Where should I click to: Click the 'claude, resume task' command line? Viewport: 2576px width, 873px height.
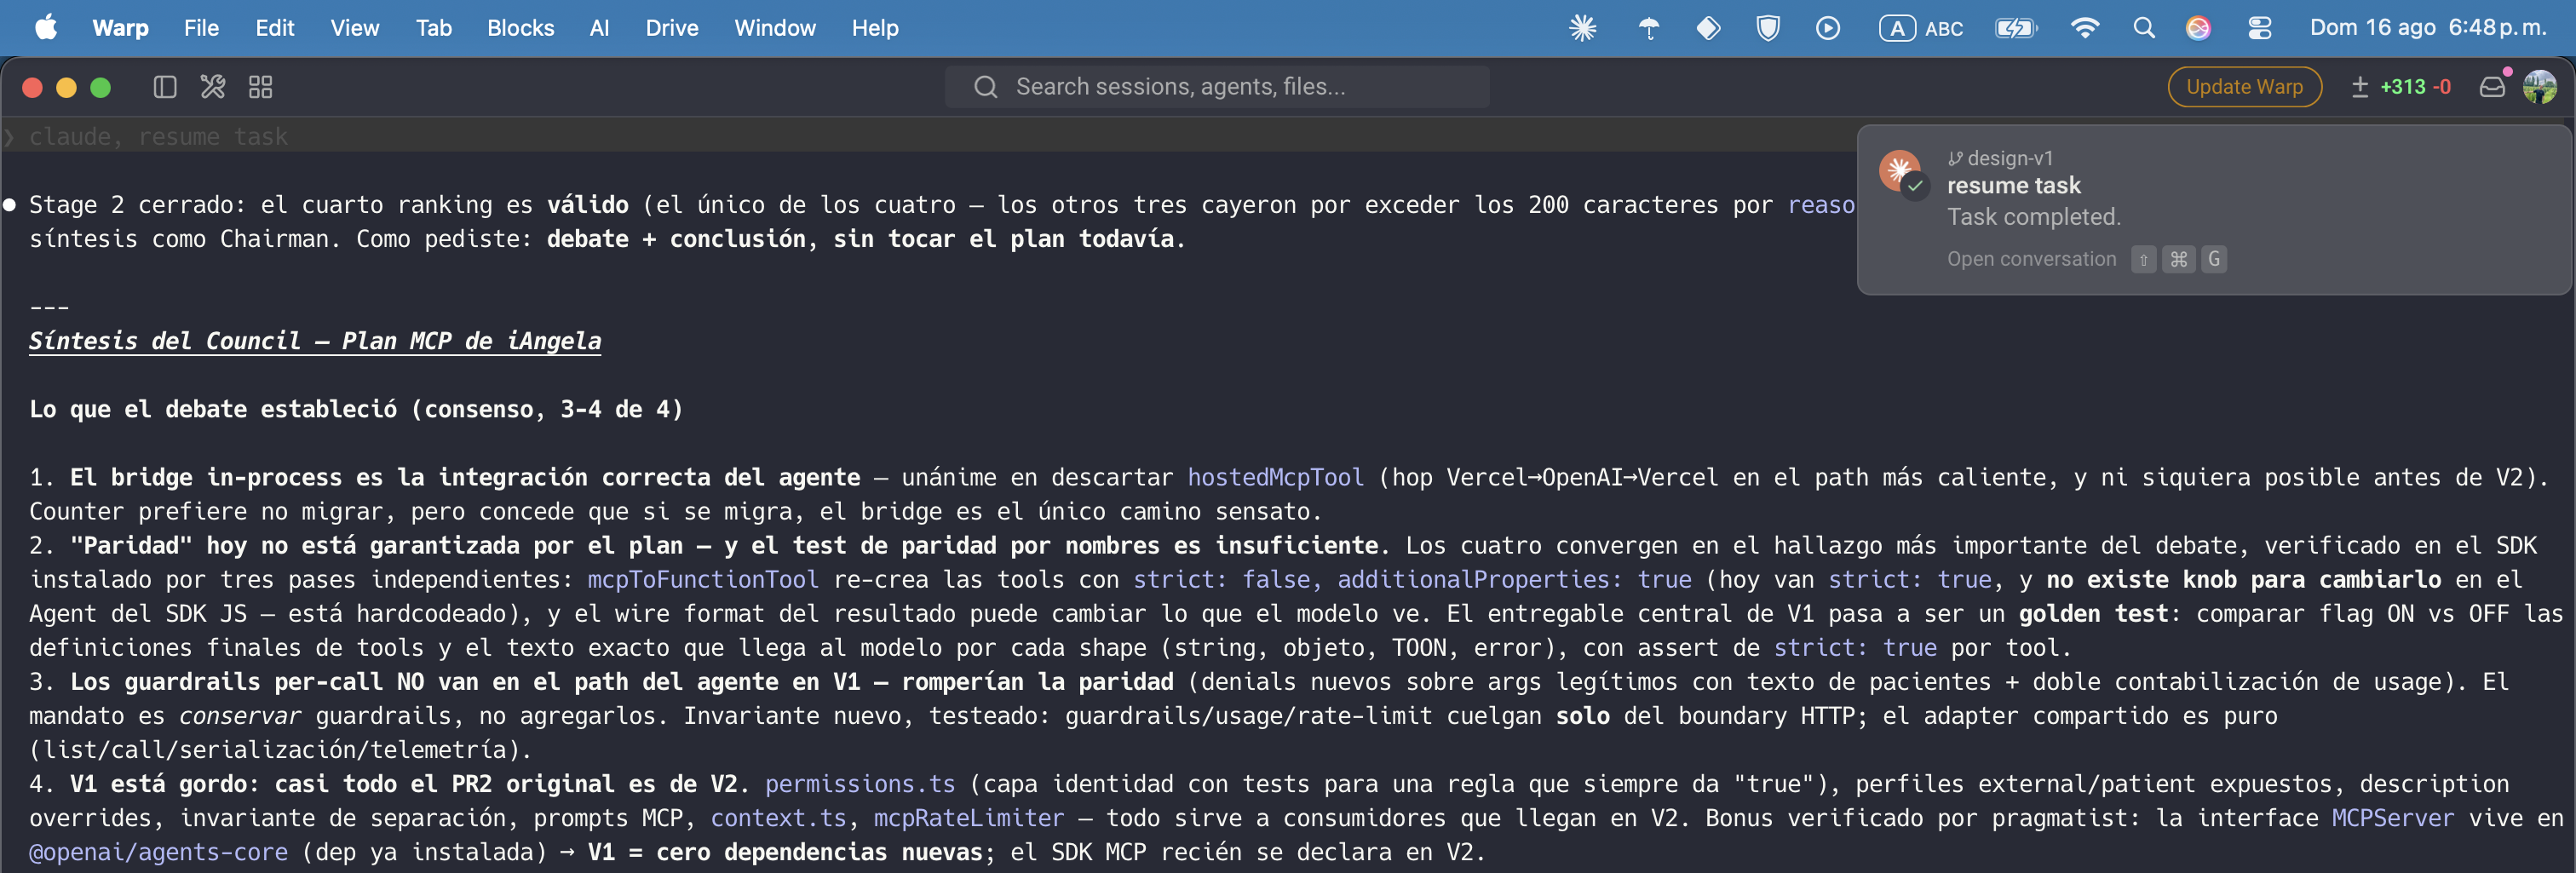(158, 136)
